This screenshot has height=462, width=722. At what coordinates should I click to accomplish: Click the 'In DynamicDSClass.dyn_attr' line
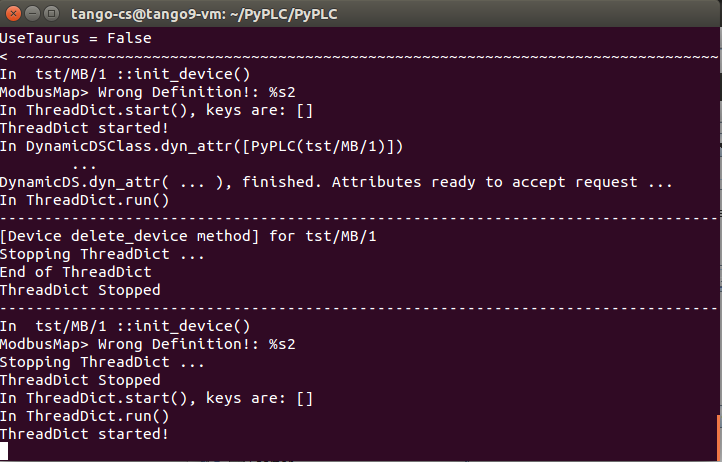click(202, 146)
